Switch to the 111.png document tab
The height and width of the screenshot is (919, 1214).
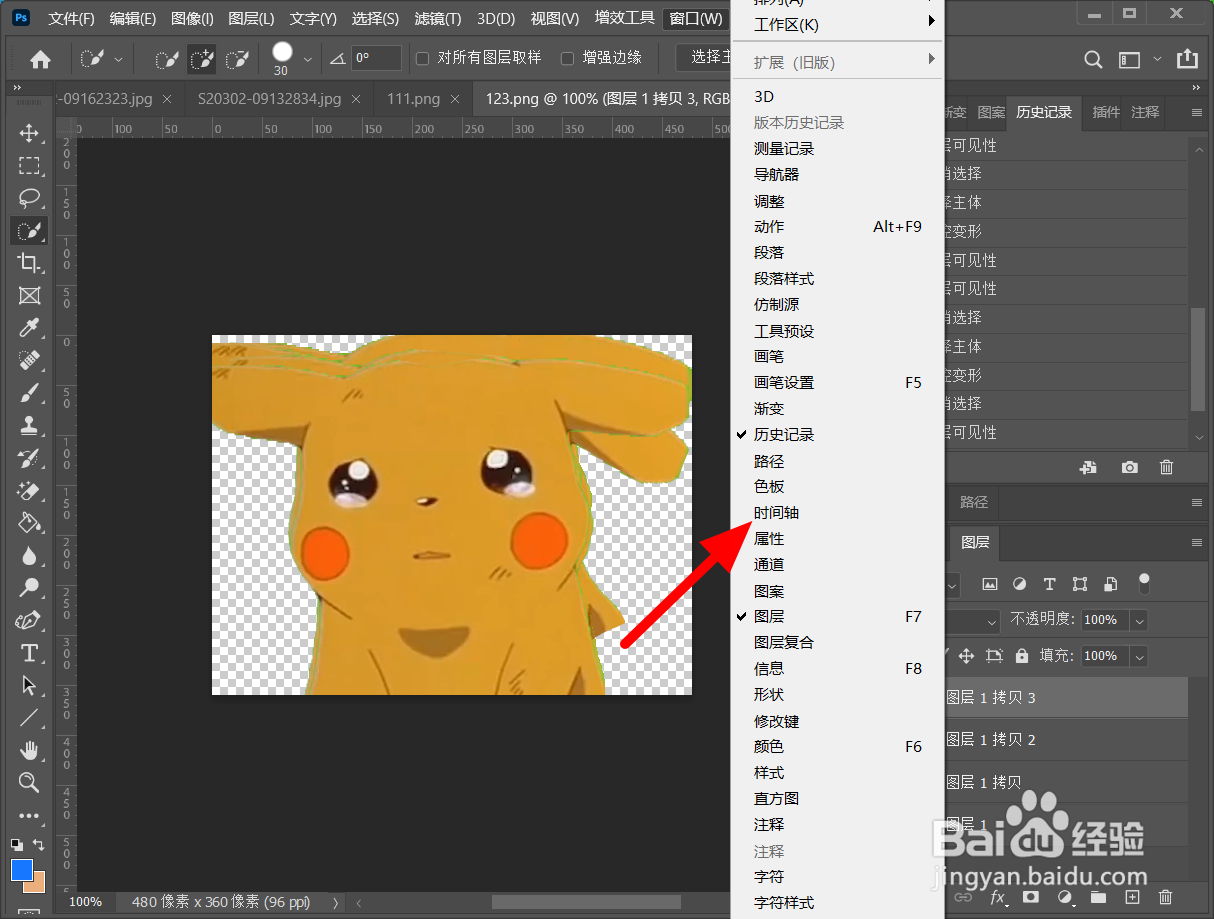(413, 99)
